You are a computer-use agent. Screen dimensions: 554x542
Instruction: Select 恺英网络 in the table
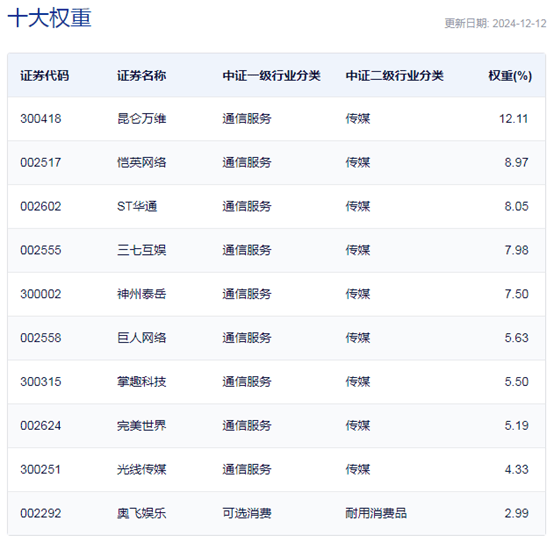click(x=142, y=163)
